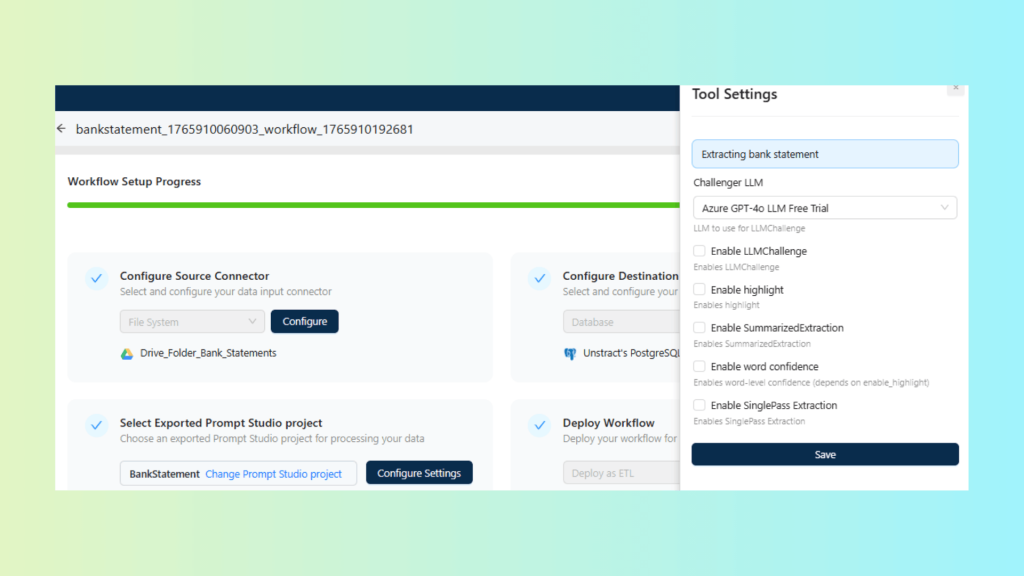
Task: Check Enable SinglePass Extraction
Action: pos(700,405)
